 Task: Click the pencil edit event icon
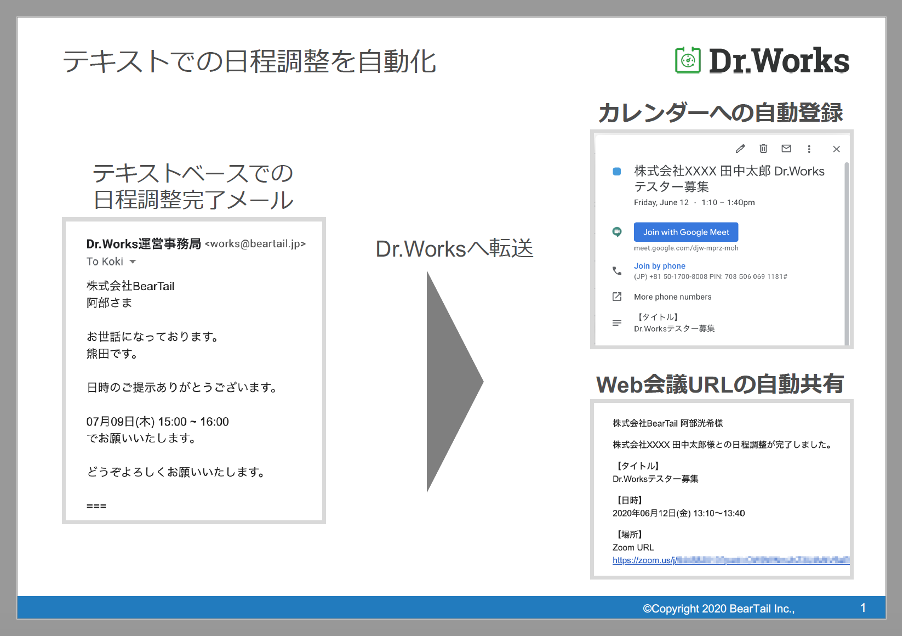[x=740, y=149]
